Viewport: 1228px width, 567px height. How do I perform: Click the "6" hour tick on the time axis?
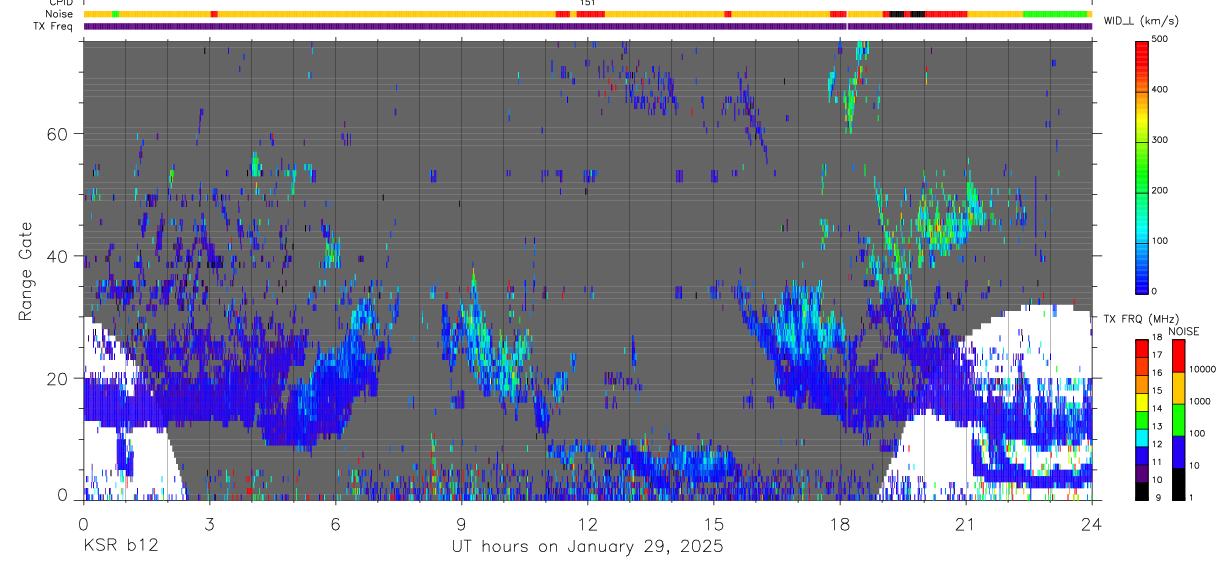click(x=335, y=523)
